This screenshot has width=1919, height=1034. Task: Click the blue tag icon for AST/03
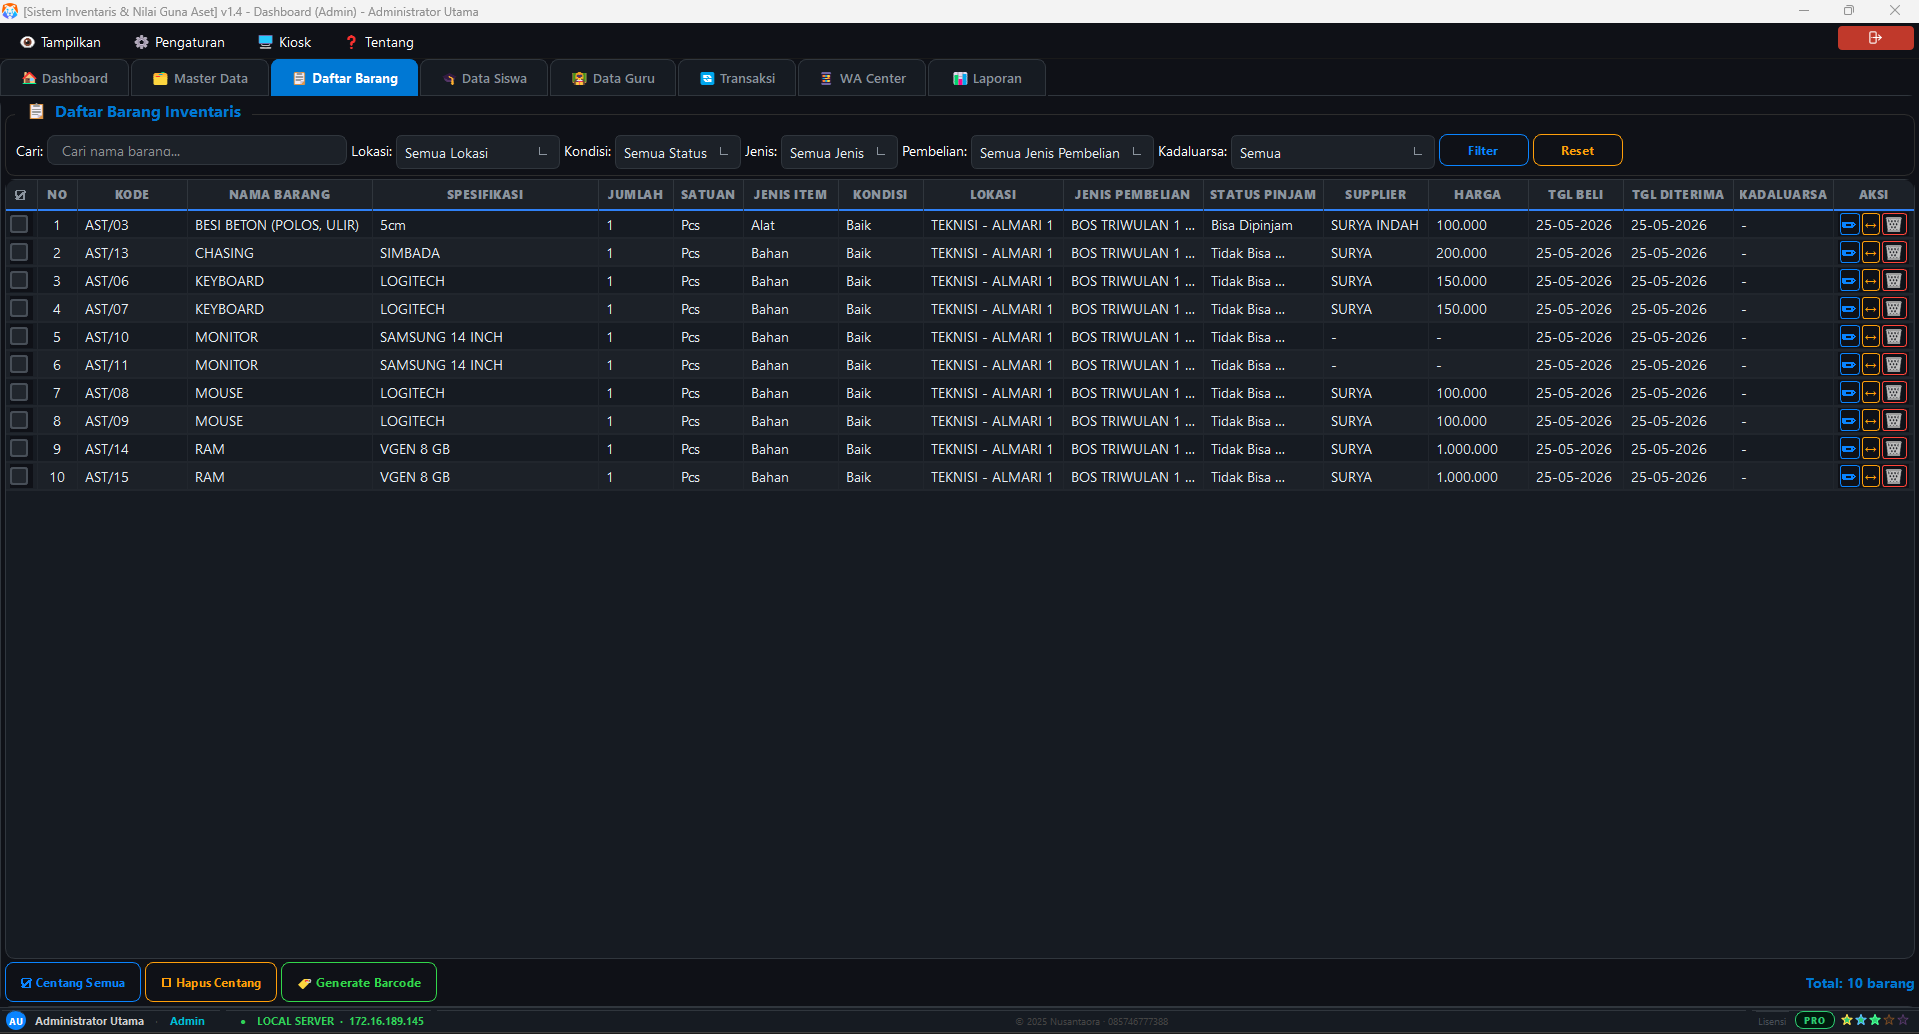(1848, 225)
